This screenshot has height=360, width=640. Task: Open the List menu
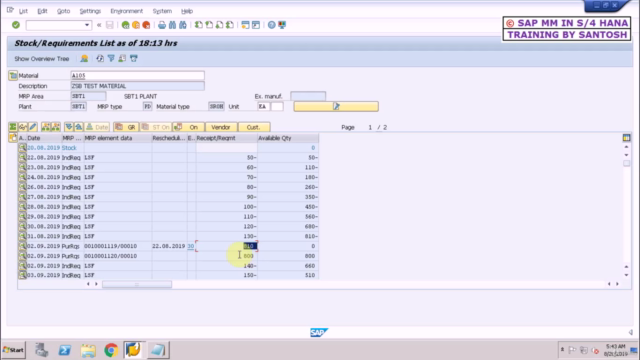point(23,11)
